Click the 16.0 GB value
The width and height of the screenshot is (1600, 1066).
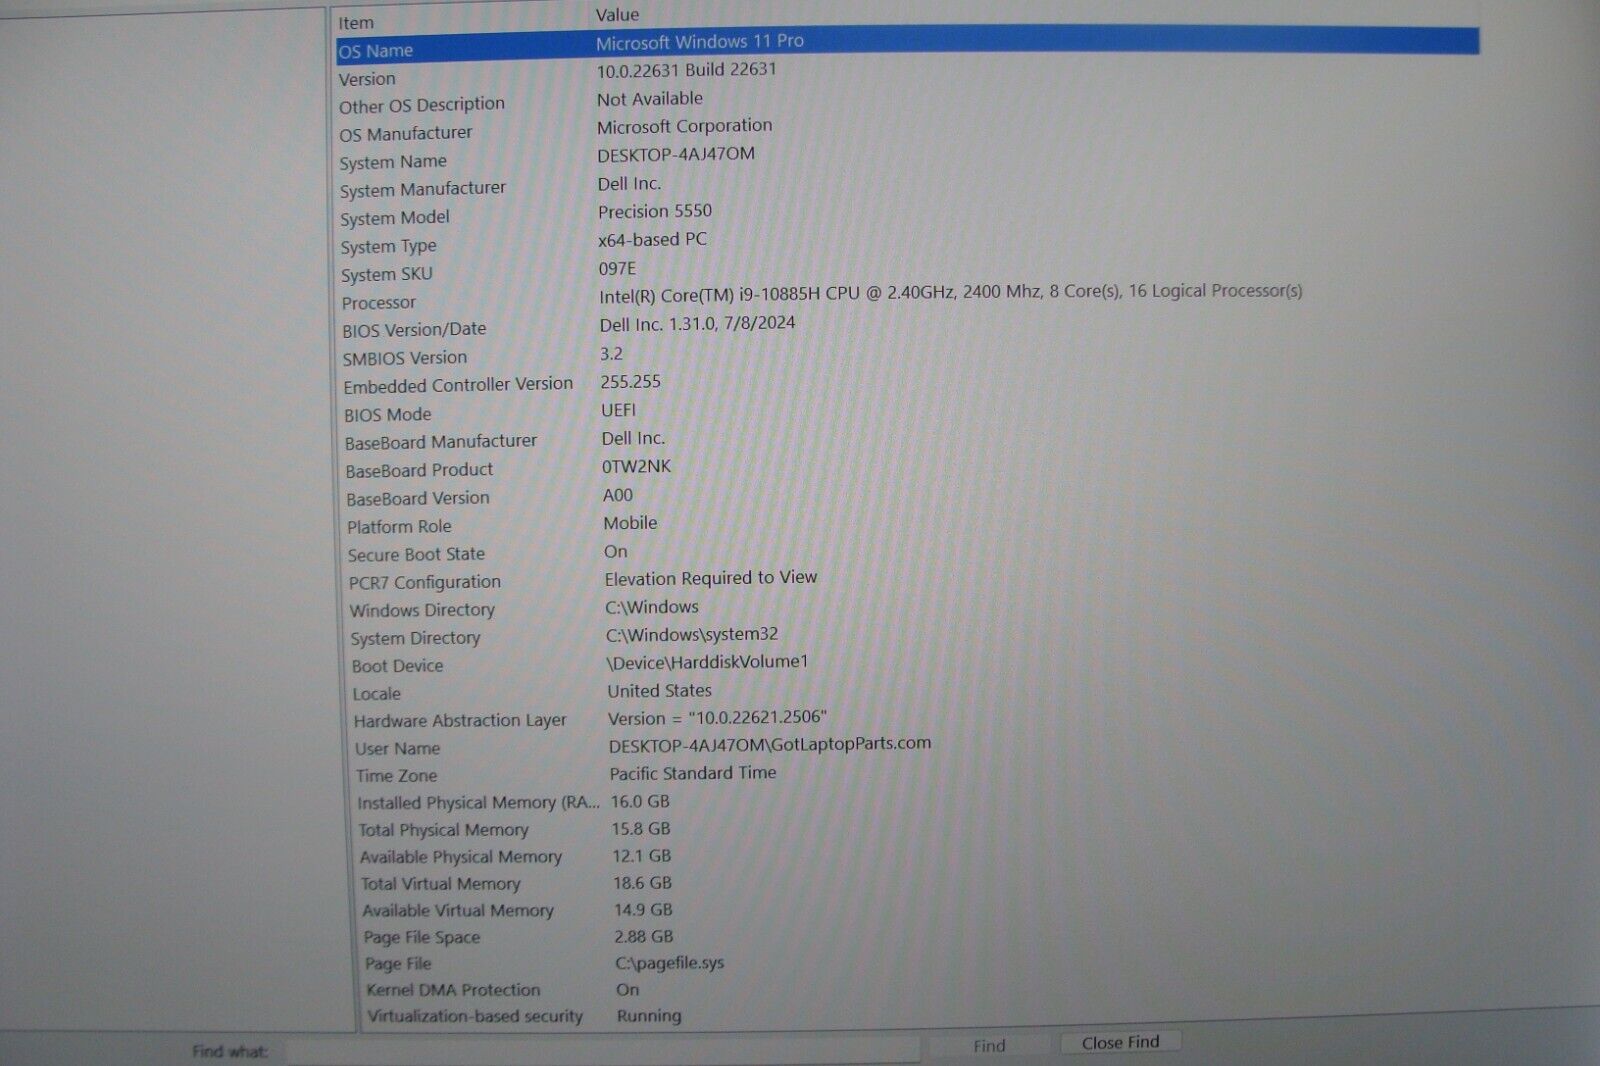(640, 801)
